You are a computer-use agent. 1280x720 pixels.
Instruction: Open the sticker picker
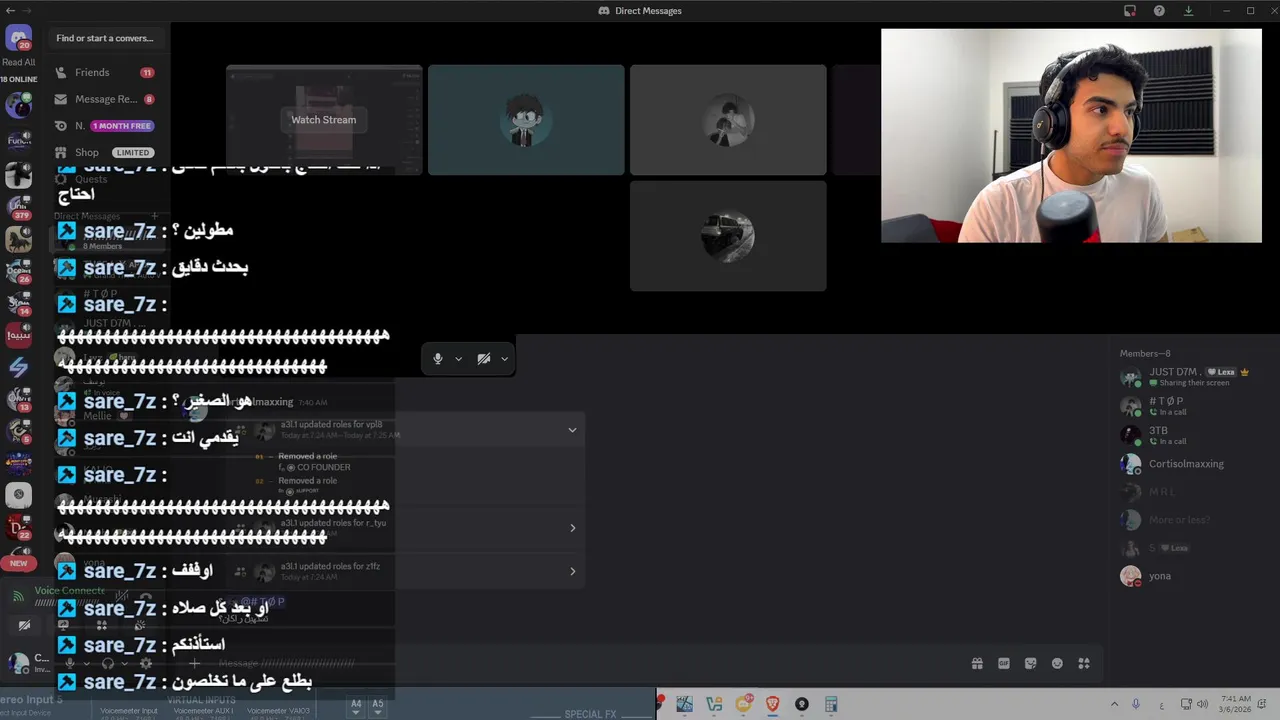1031,663
